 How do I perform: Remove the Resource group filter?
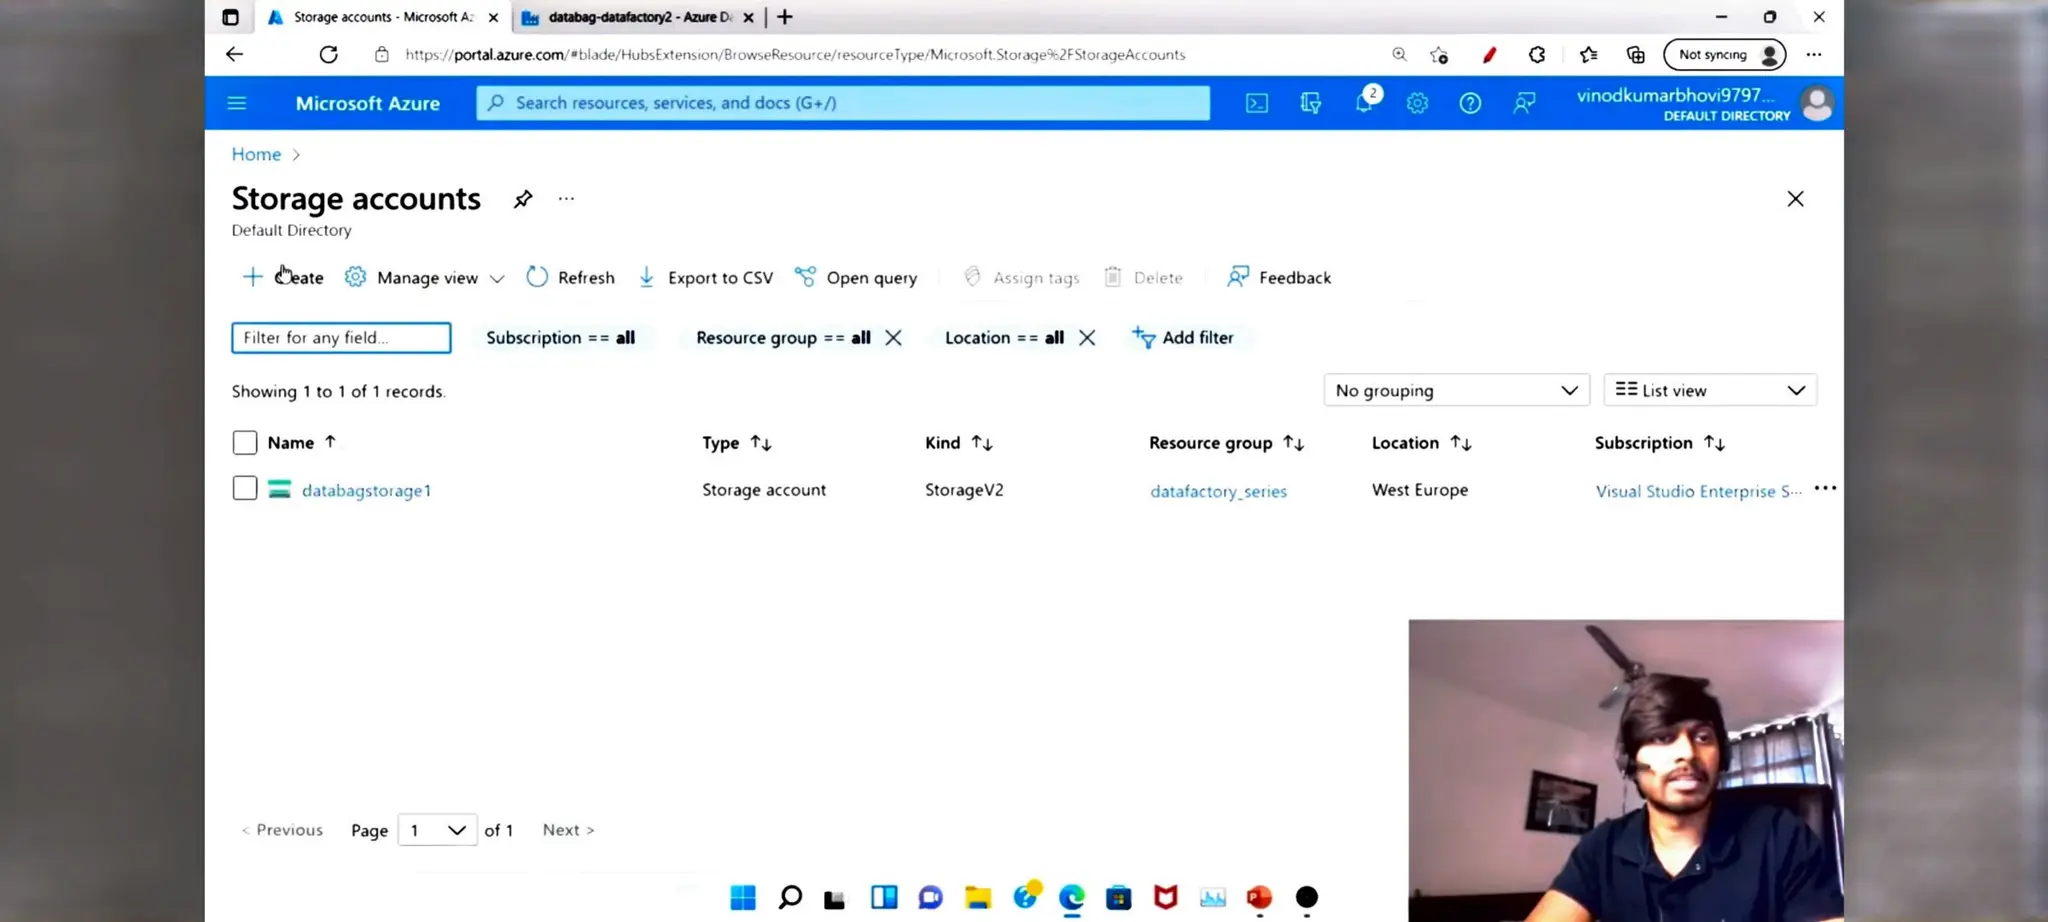point(893,338)
